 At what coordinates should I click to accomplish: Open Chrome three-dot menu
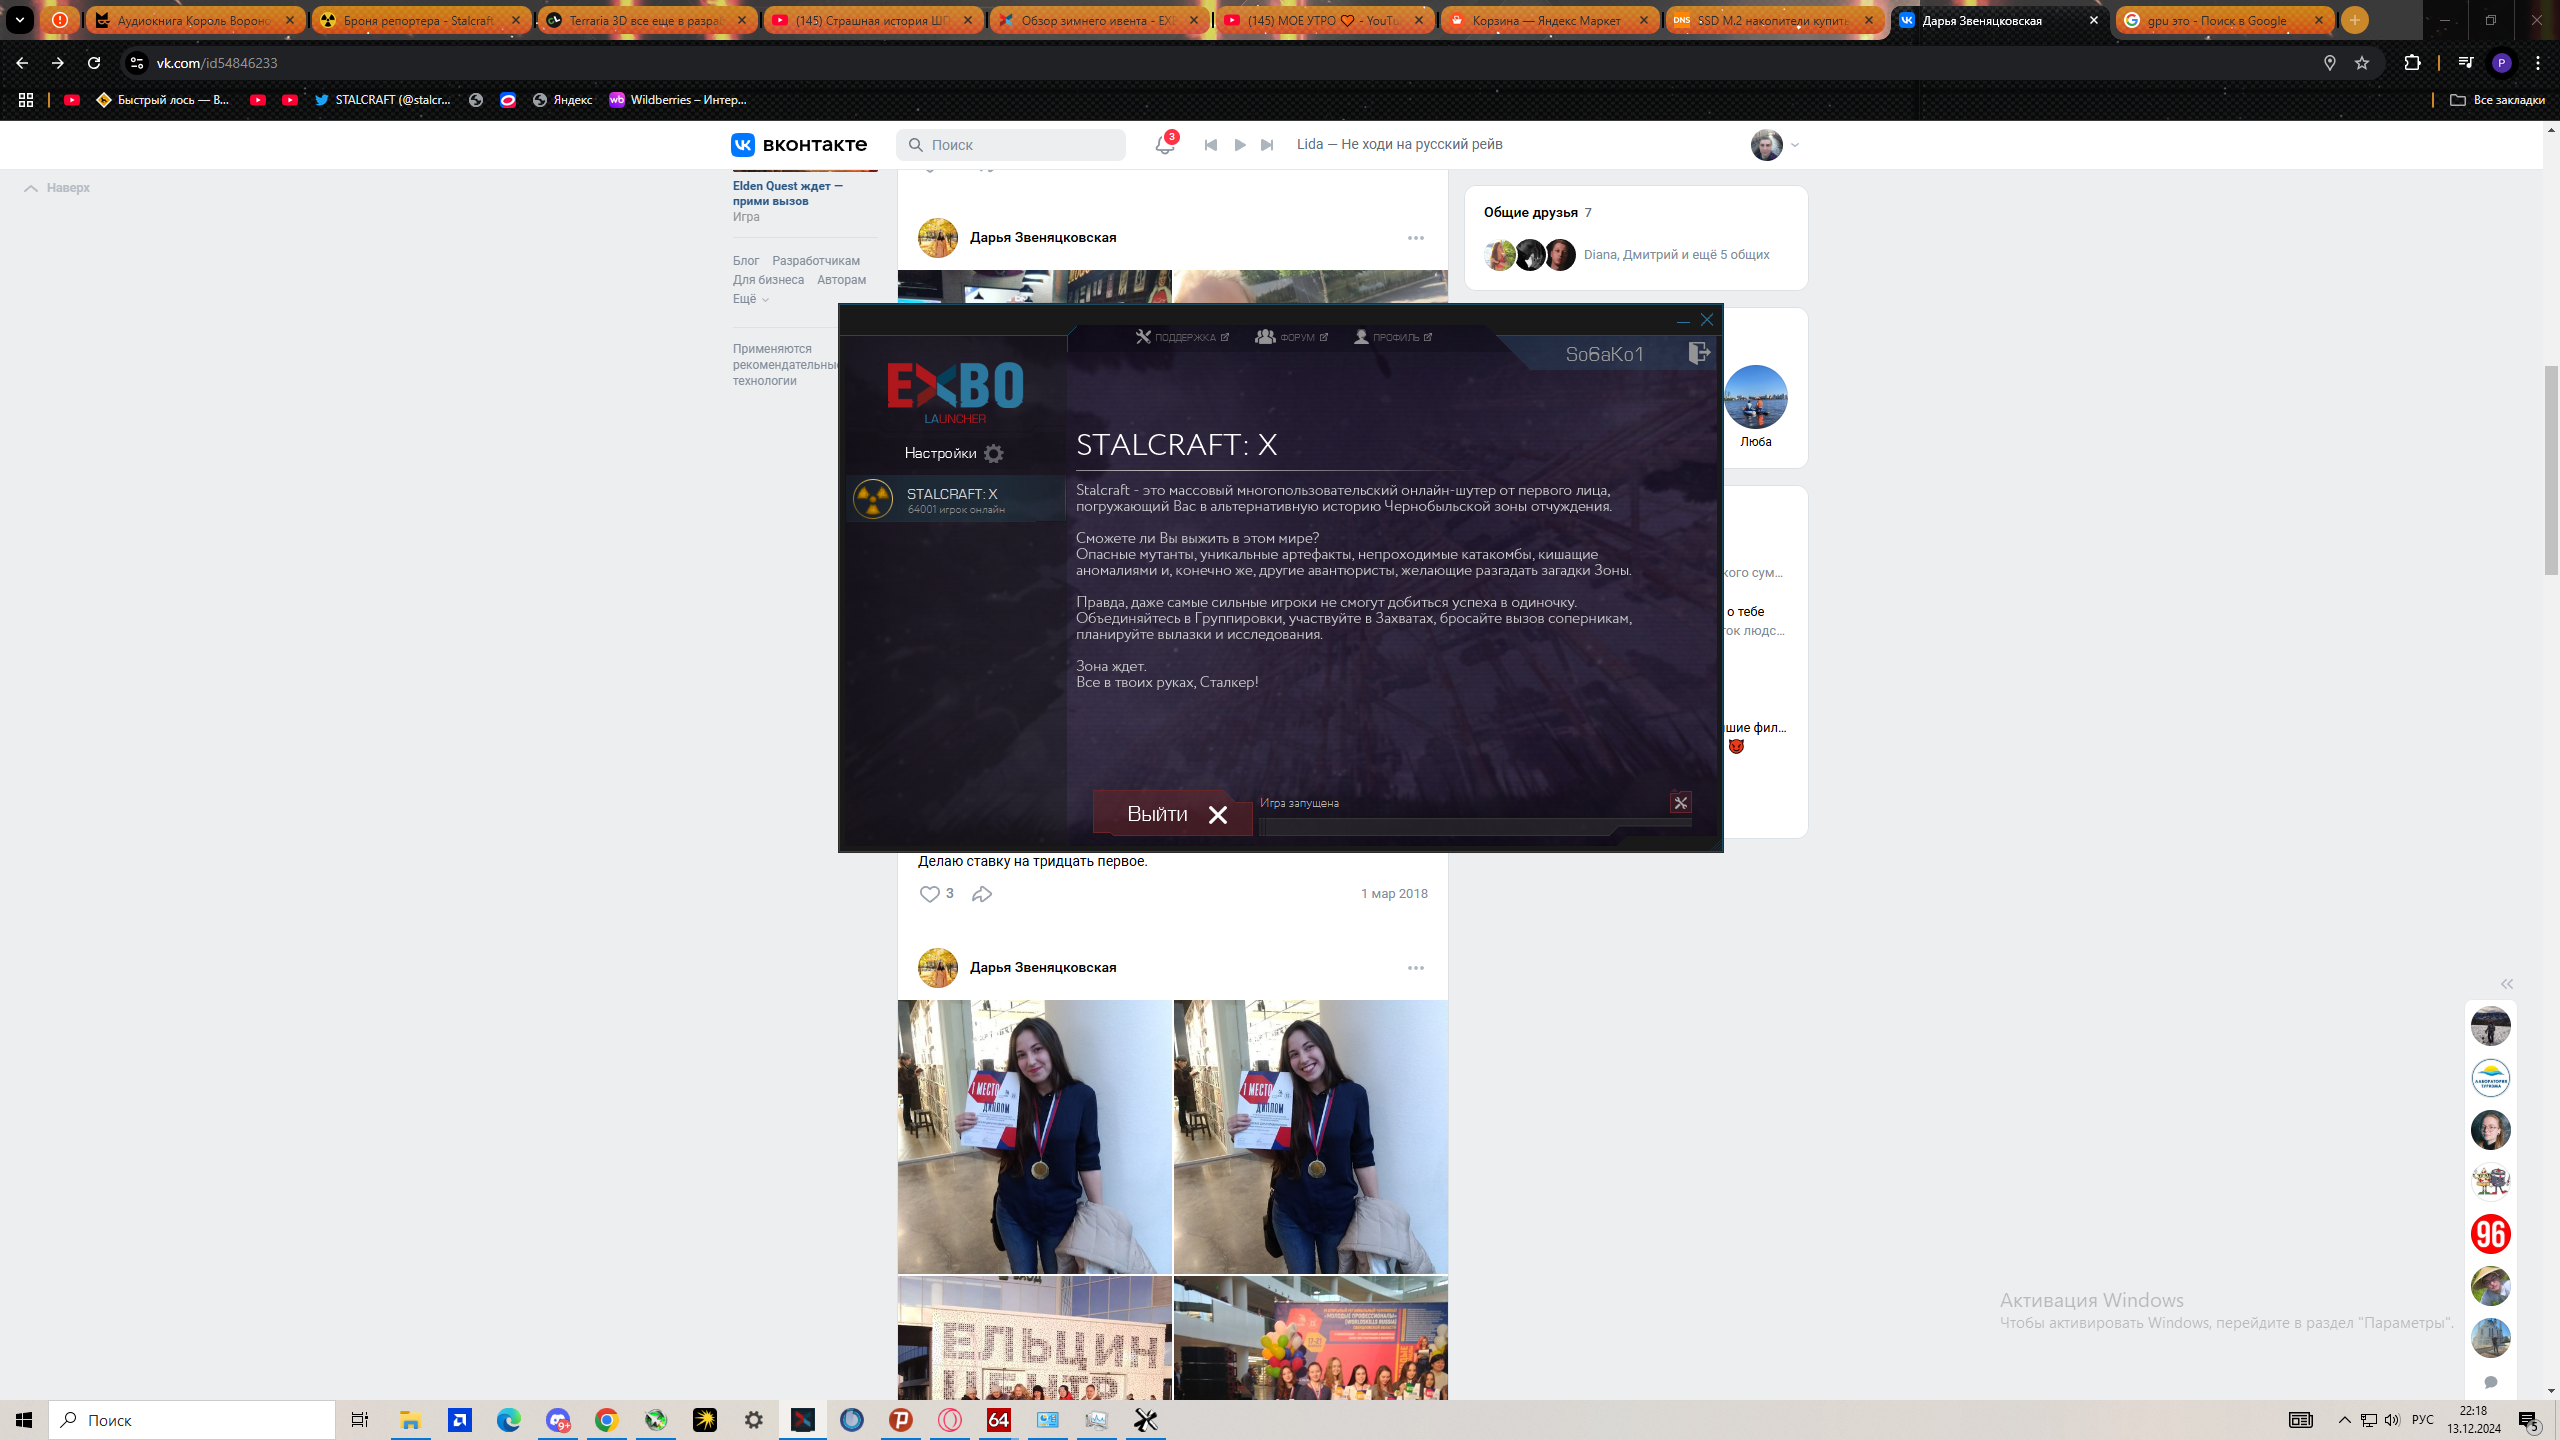(x=2538, y=63)
